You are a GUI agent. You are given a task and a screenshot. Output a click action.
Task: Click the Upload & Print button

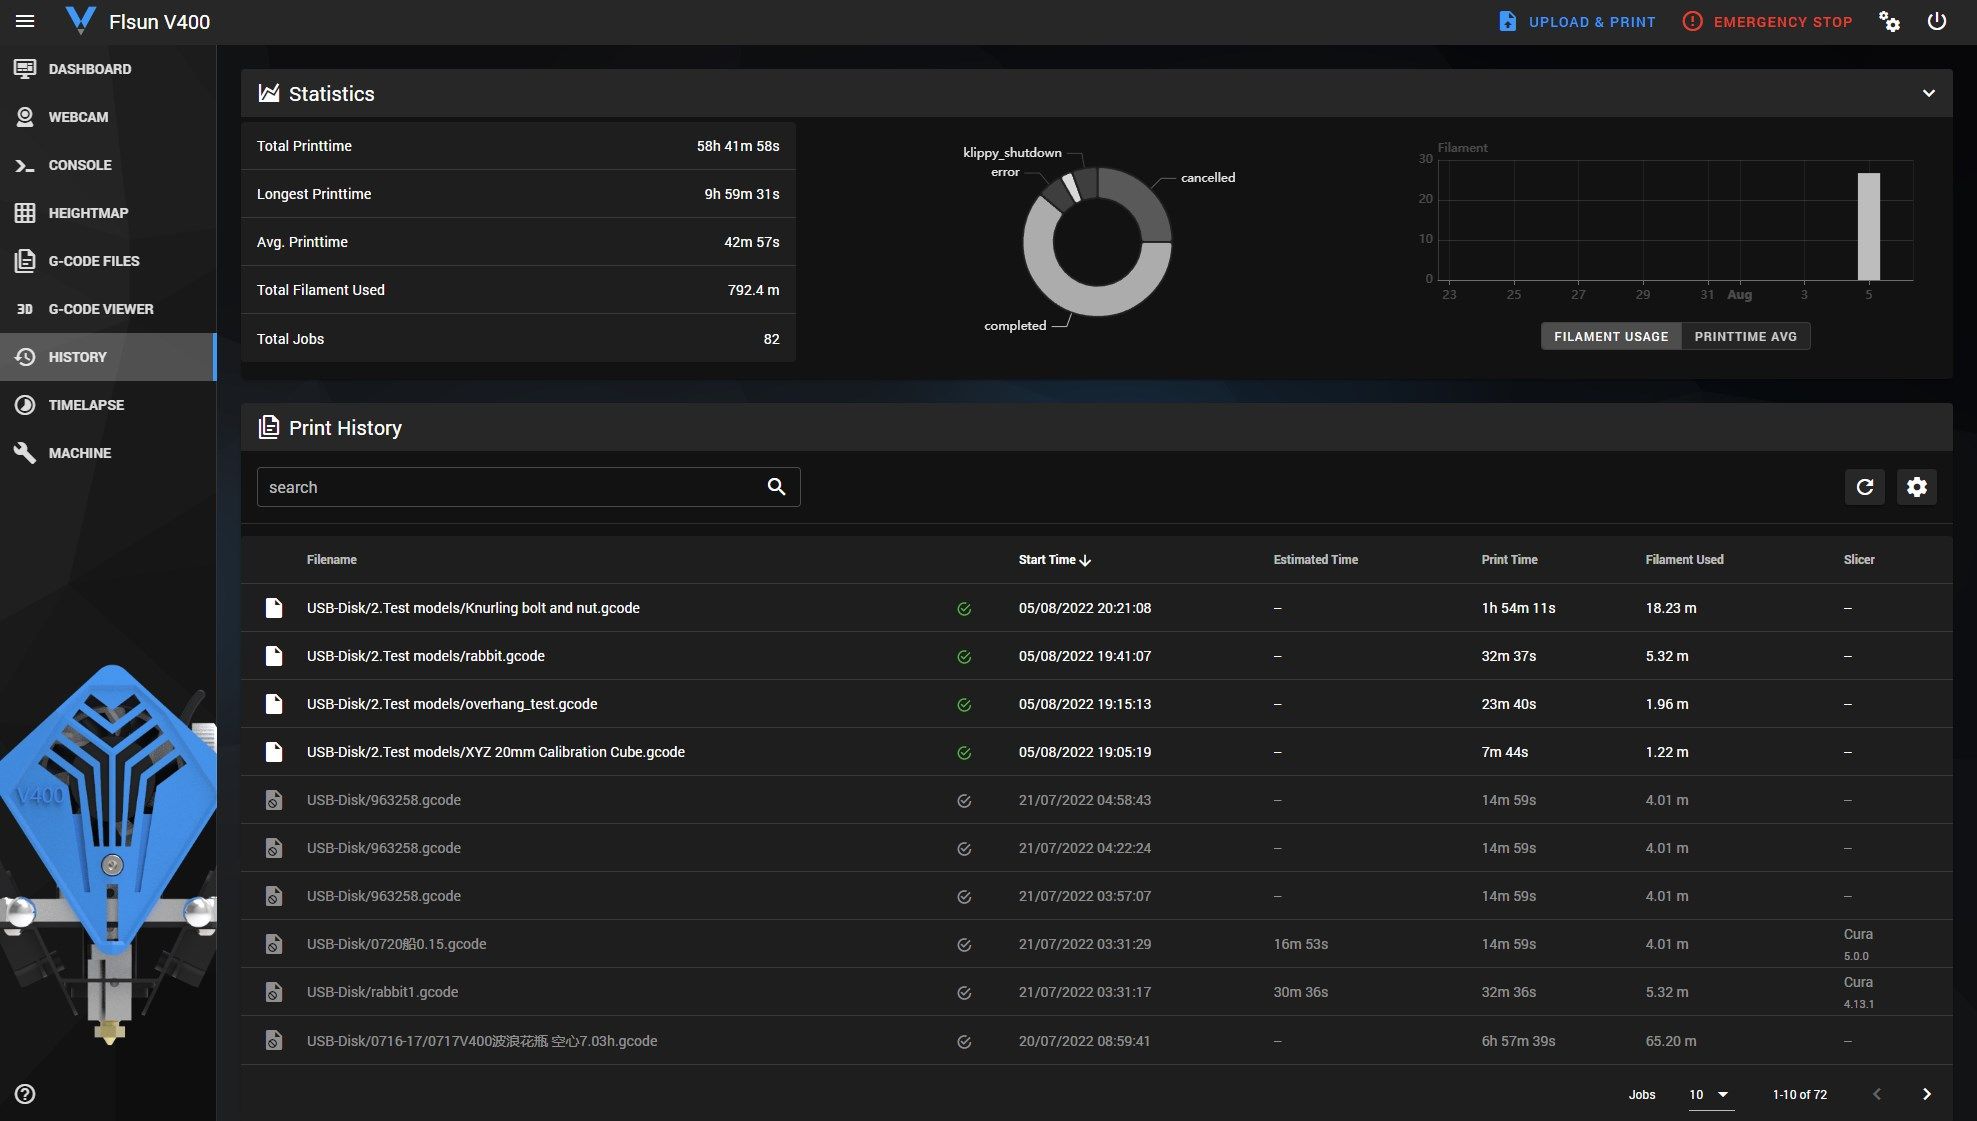pos(1577,21)
